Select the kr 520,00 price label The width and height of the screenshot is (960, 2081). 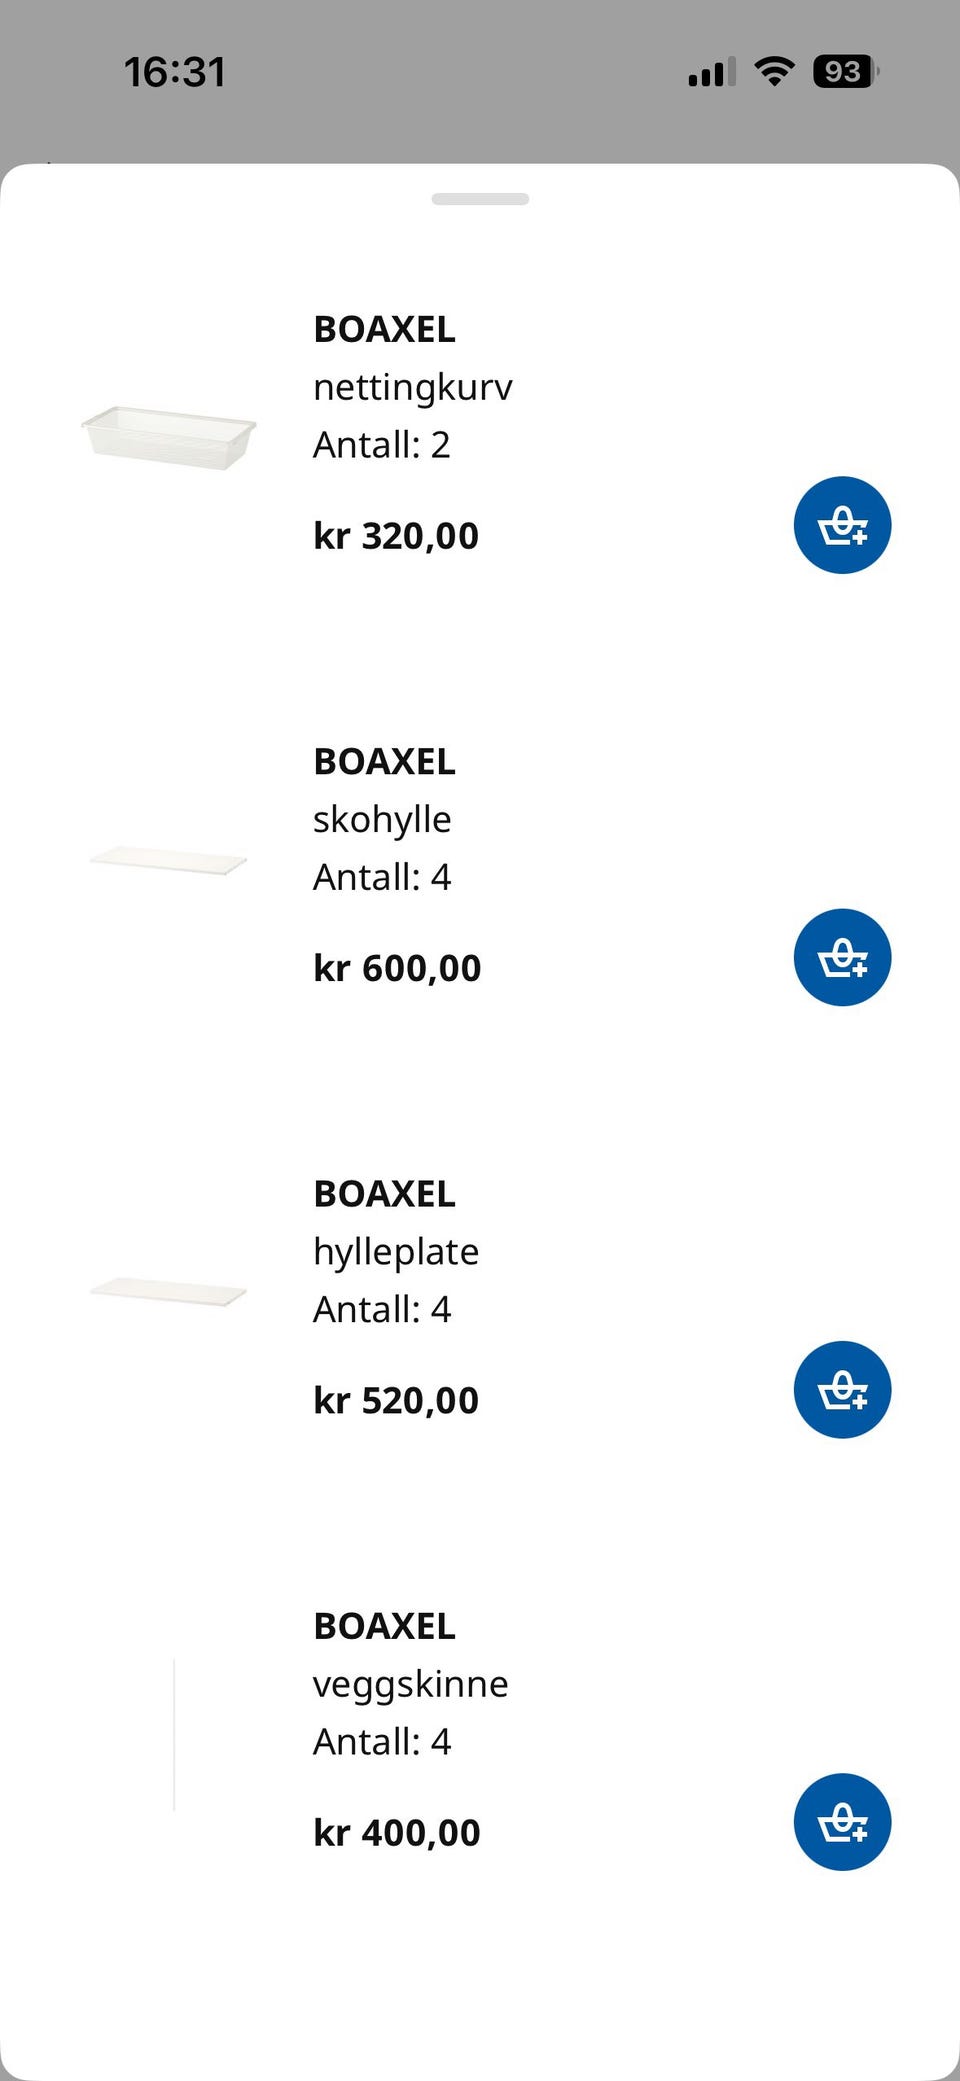[396, 1400]
